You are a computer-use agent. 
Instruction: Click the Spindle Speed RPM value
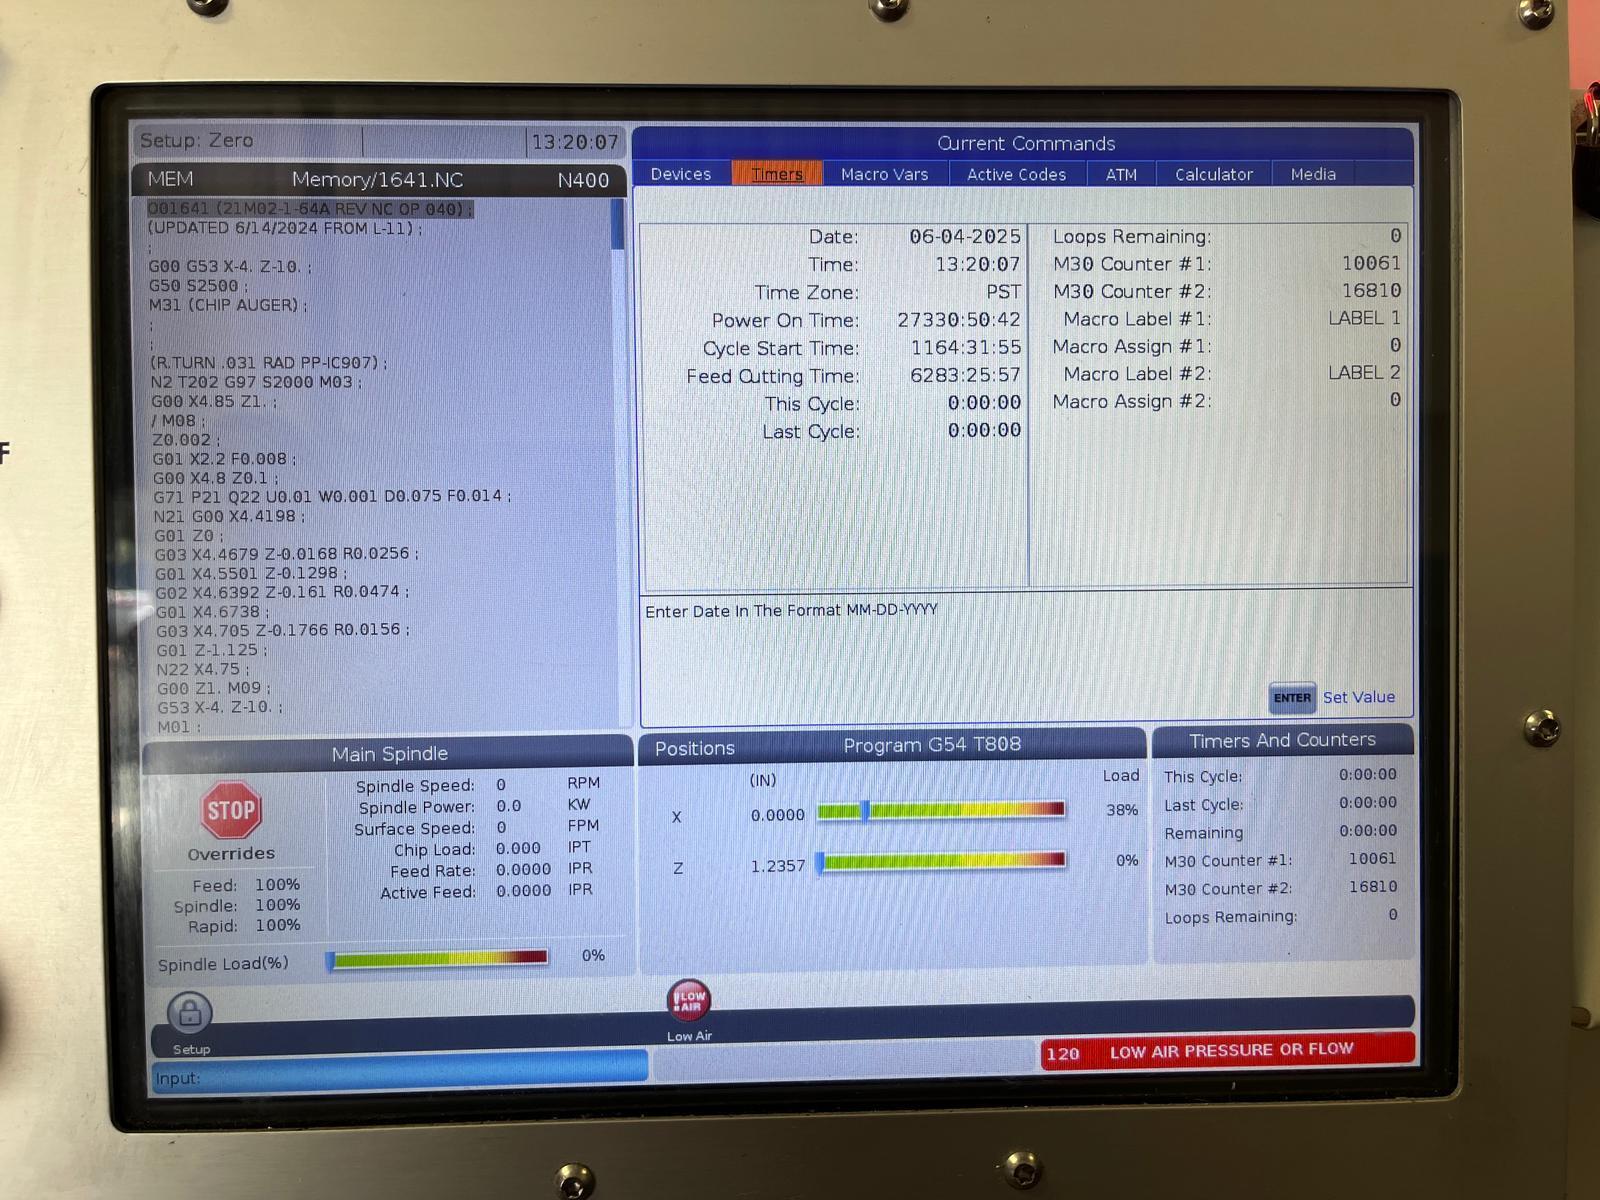pyautogui.click(x=501, y=785)
